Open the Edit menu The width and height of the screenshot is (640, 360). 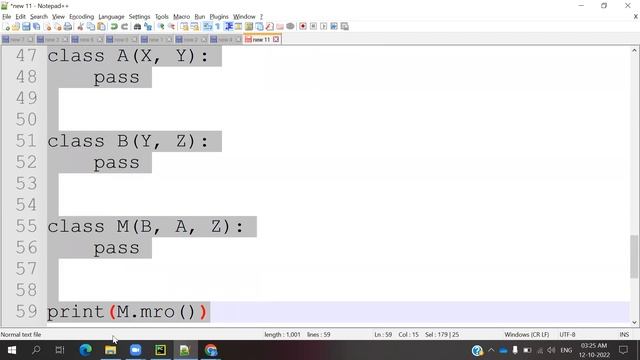20,17
